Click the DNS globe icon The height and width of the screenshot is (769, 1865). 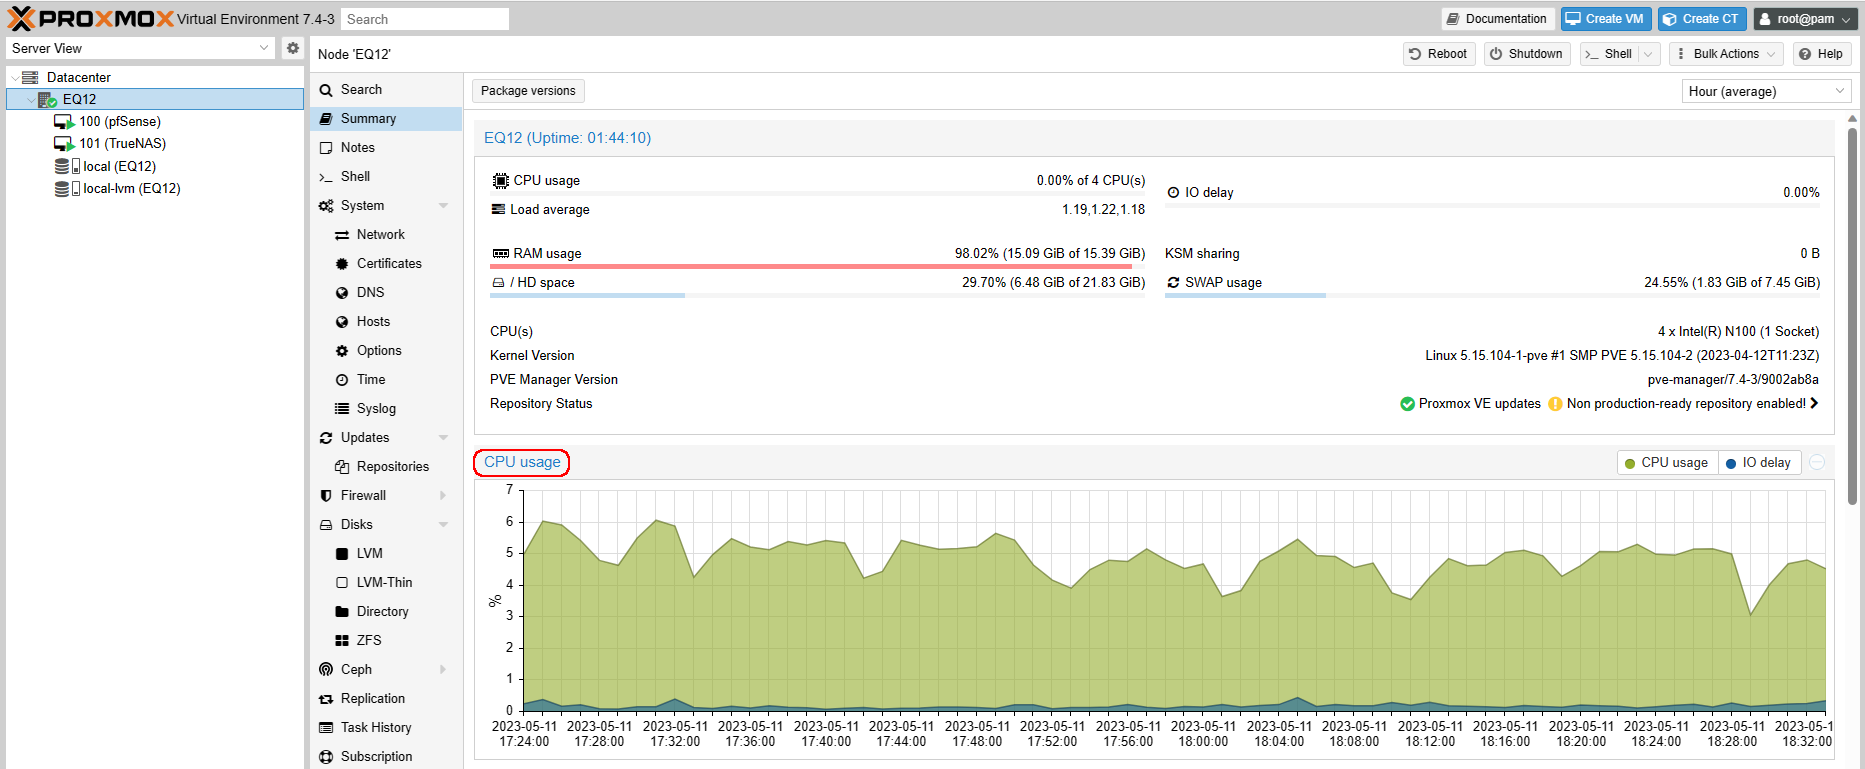click(x=342, y=293)
